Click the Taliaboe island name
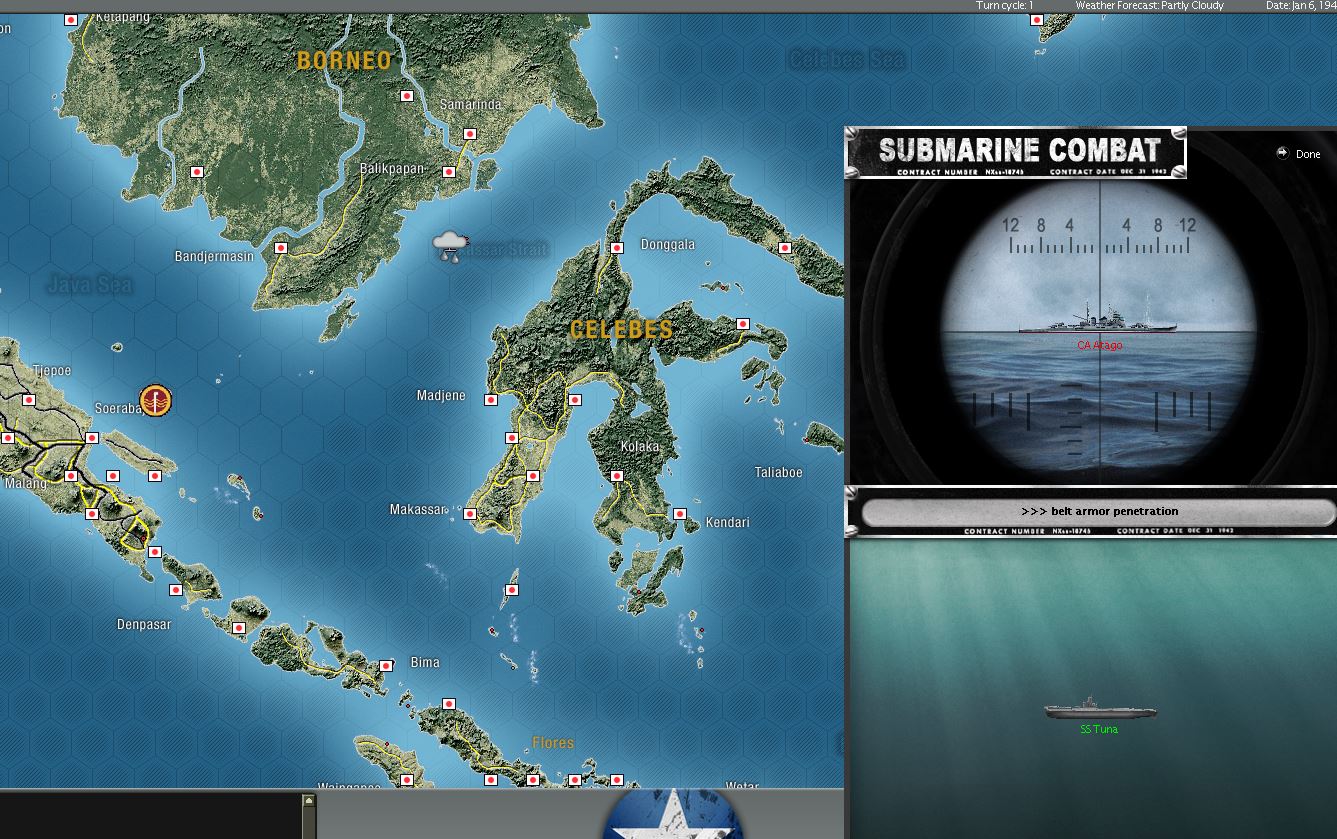This screenshot has width=1337, height=839. pyautogui.click(x=779, y=472)
